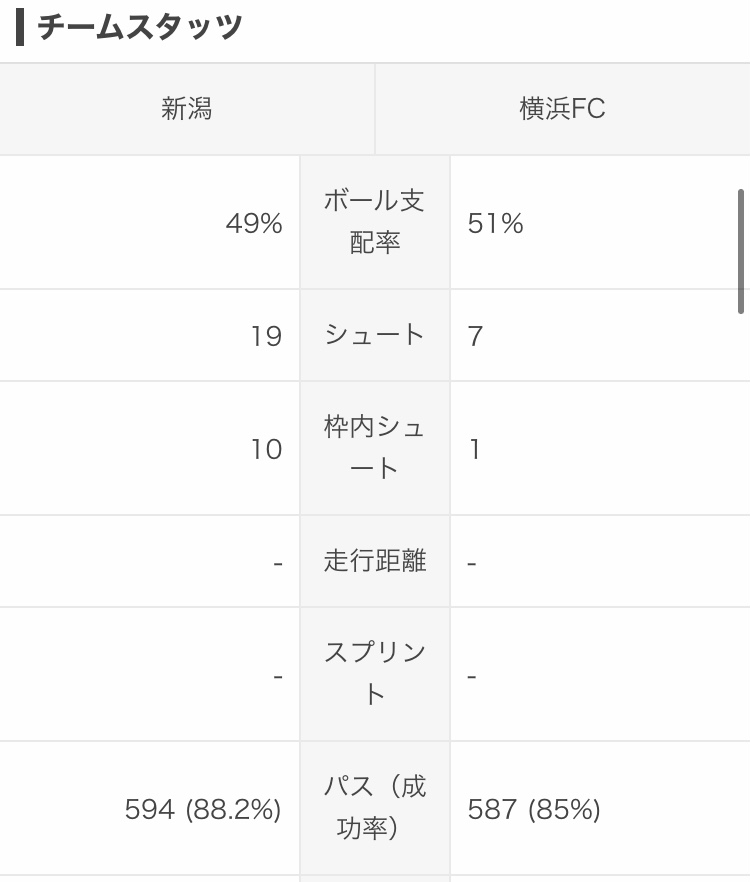
Task: Tap 新潟's 594 (88.2%) pass value
Action: click(x=203, y=810)
